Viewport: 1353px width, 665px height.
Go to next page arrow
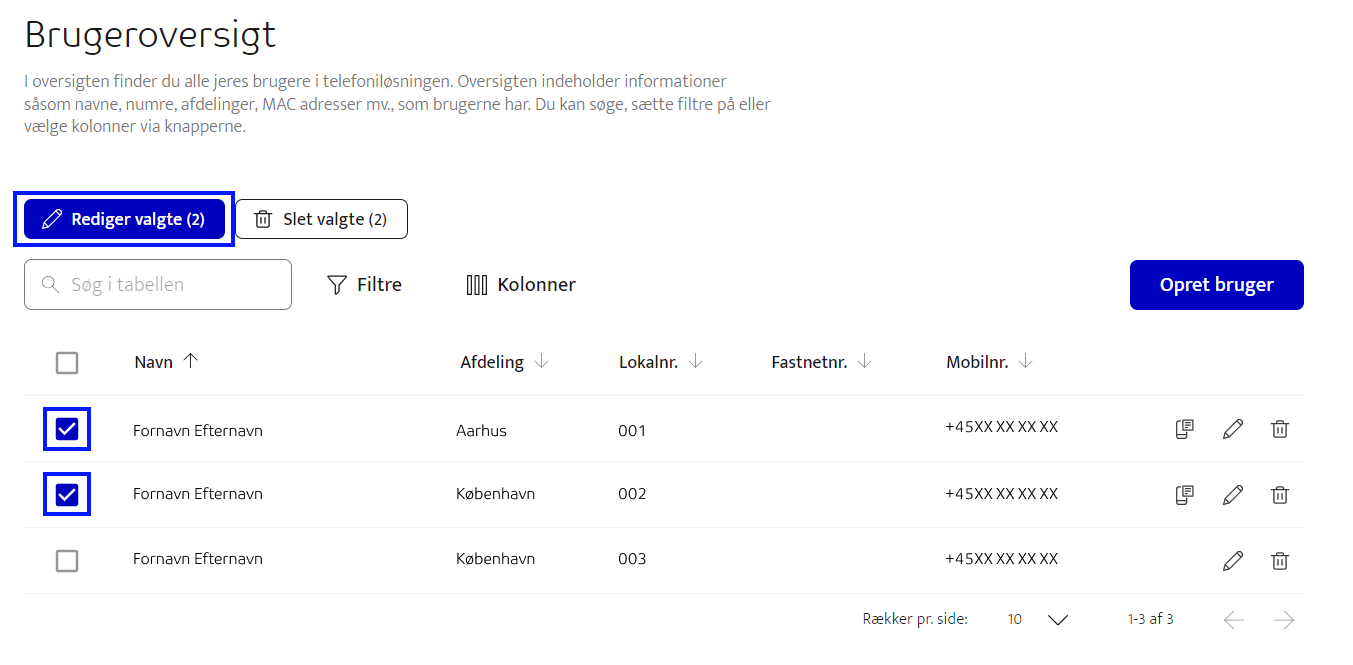1284,620
